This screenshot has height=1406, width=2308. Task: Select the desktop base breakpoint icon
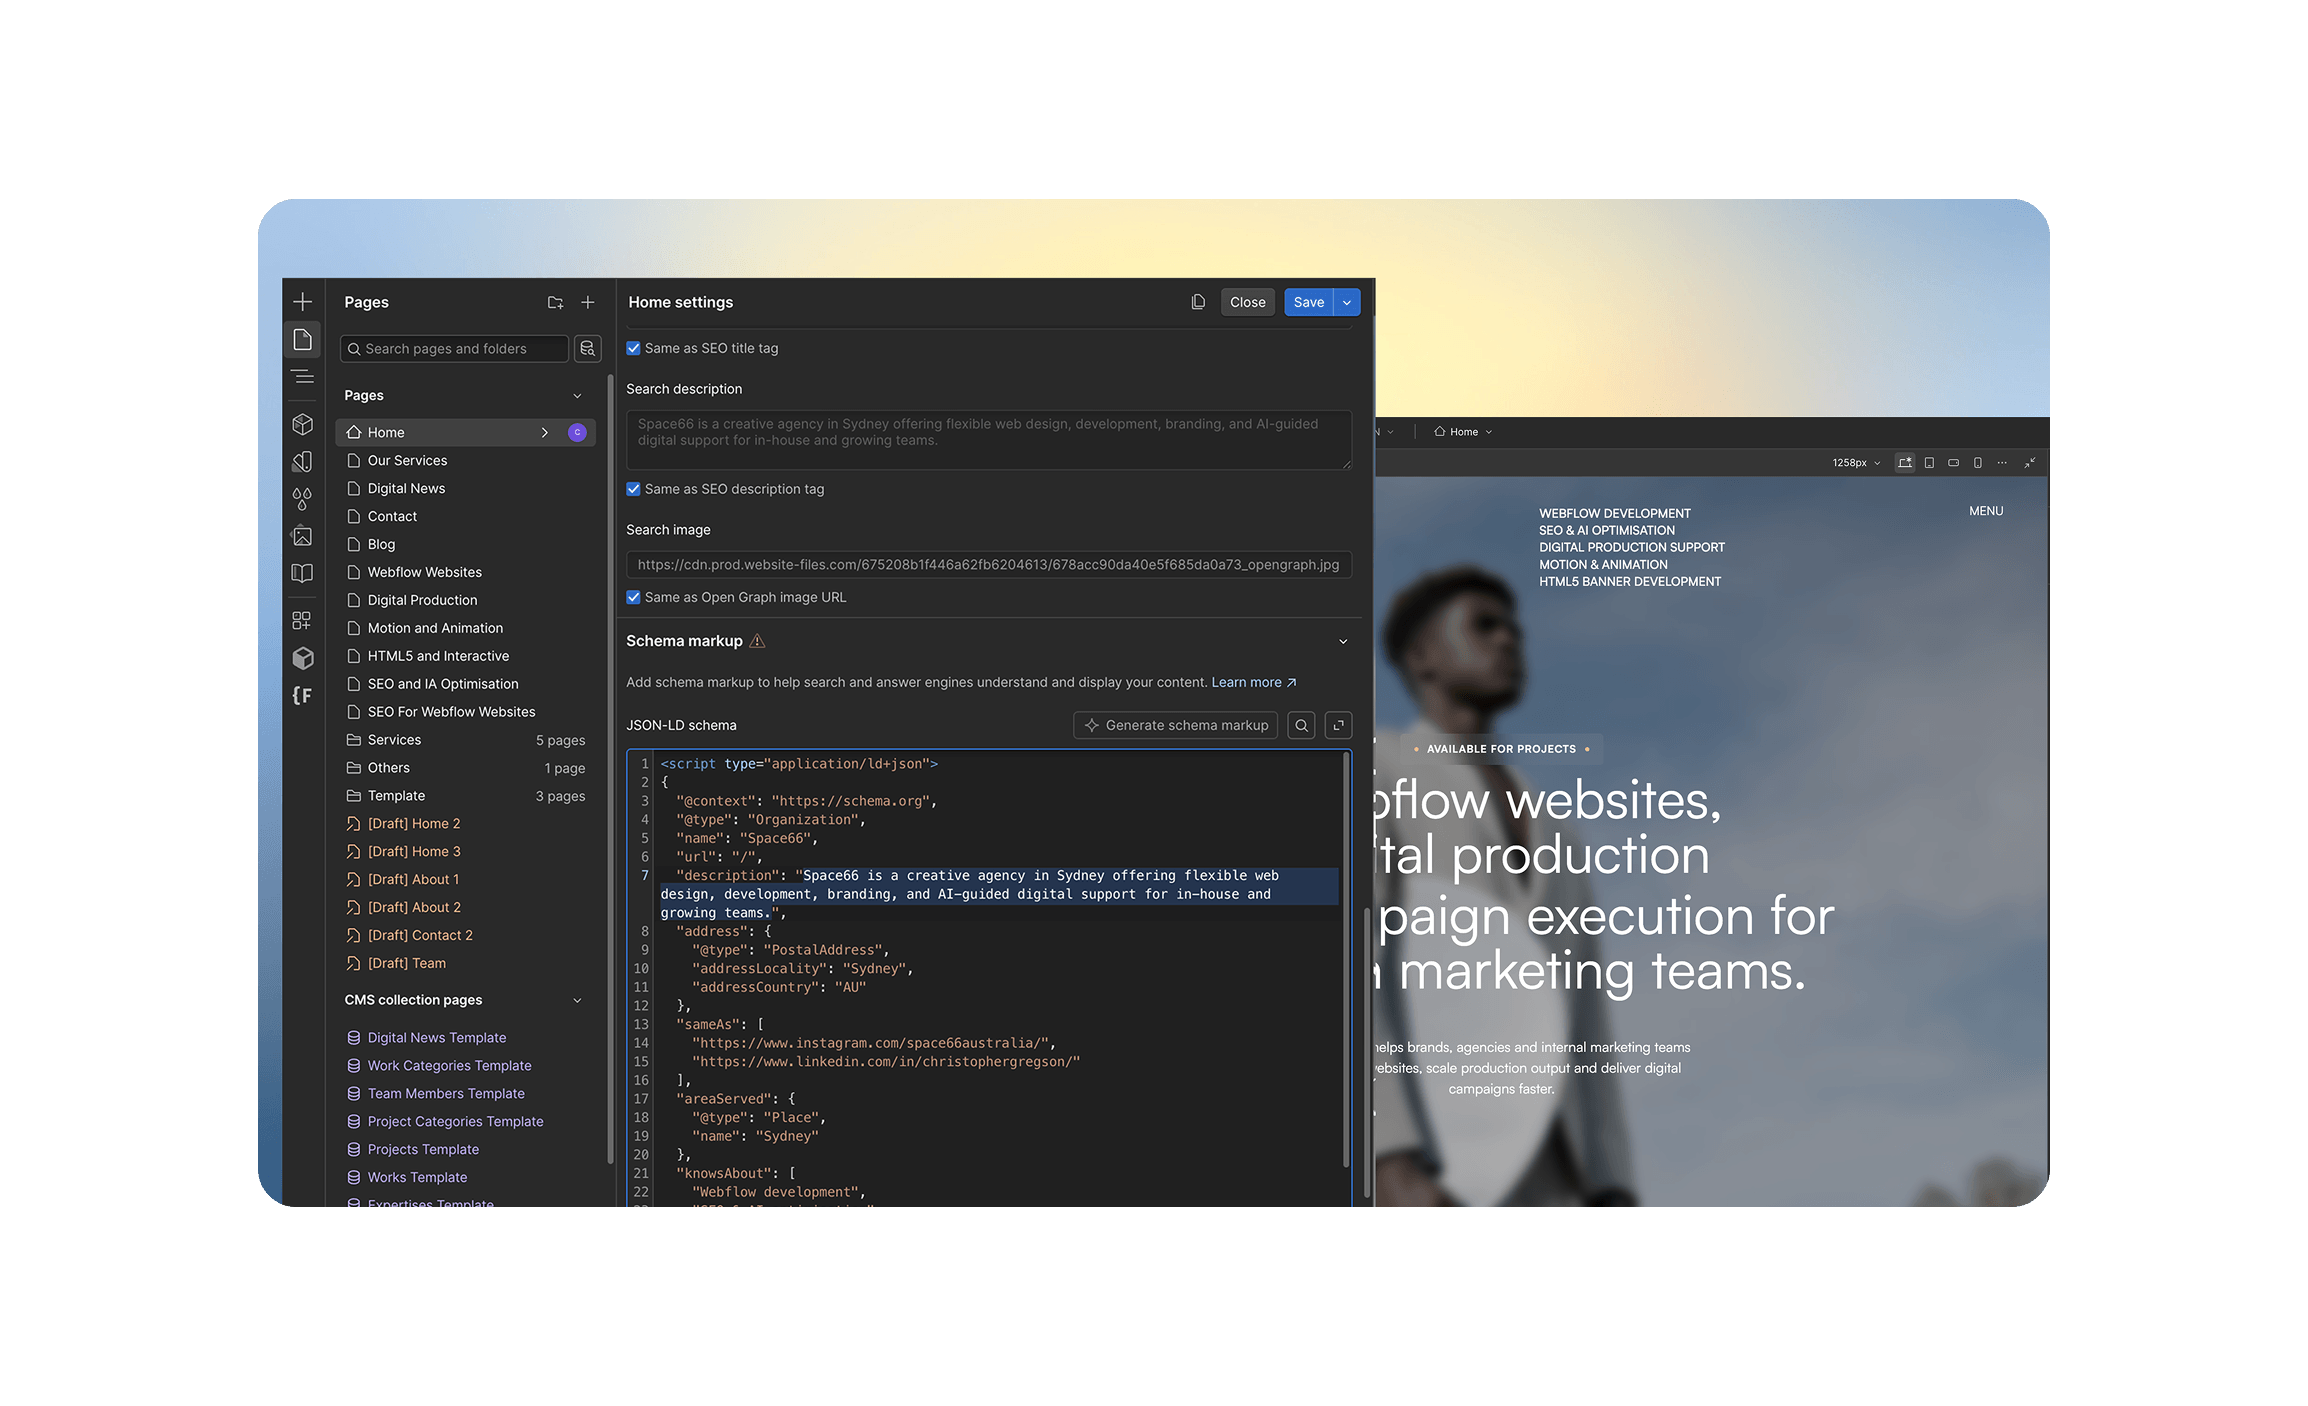coord(1905,463)
